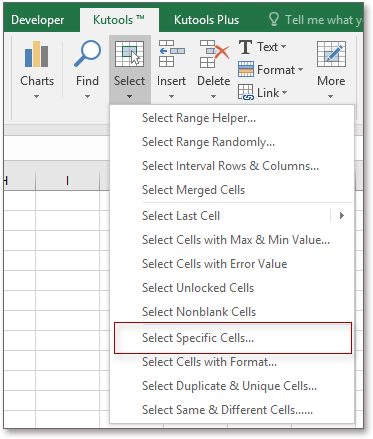The width and height of the screenshot is (373, 439).
Task: Open the Text tools icon
Action: click(x=245, y=47)
